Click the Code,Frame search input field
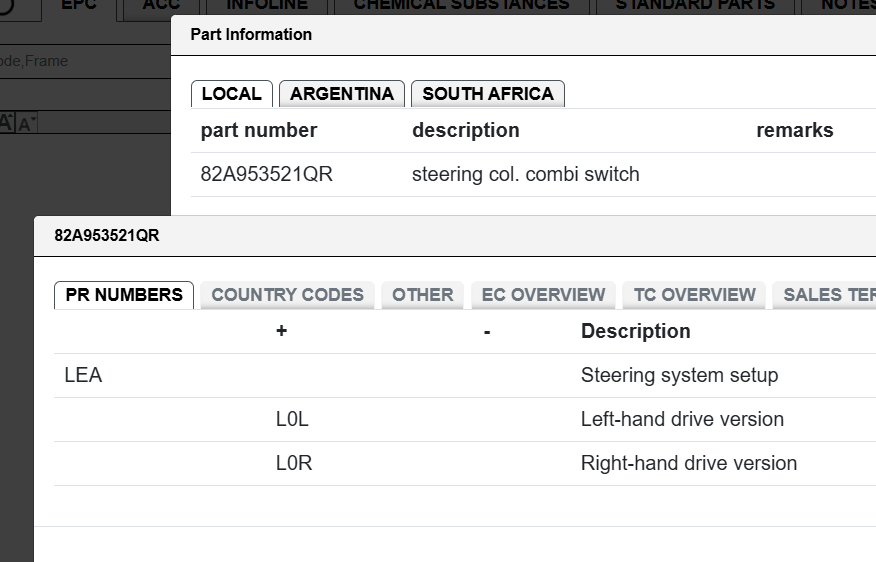 [x=85, y=61]
